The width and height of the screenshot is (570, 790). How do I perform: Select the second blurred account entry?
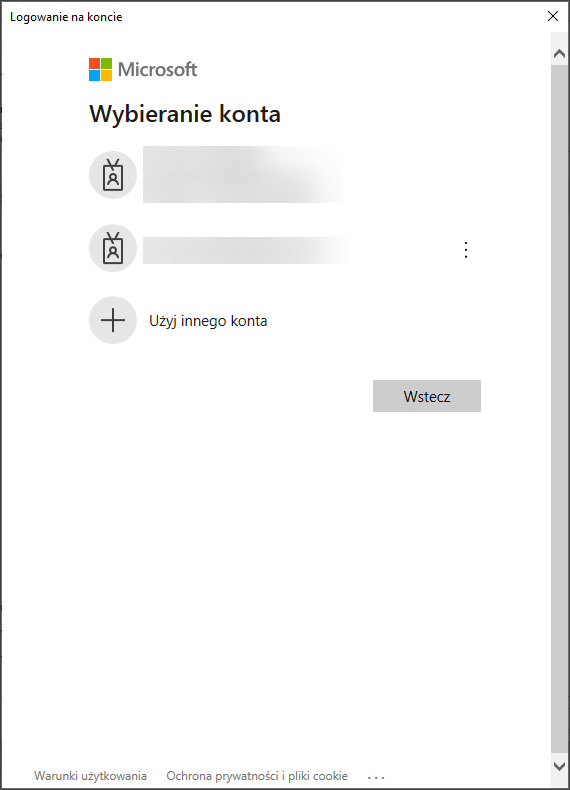[247, 250]
